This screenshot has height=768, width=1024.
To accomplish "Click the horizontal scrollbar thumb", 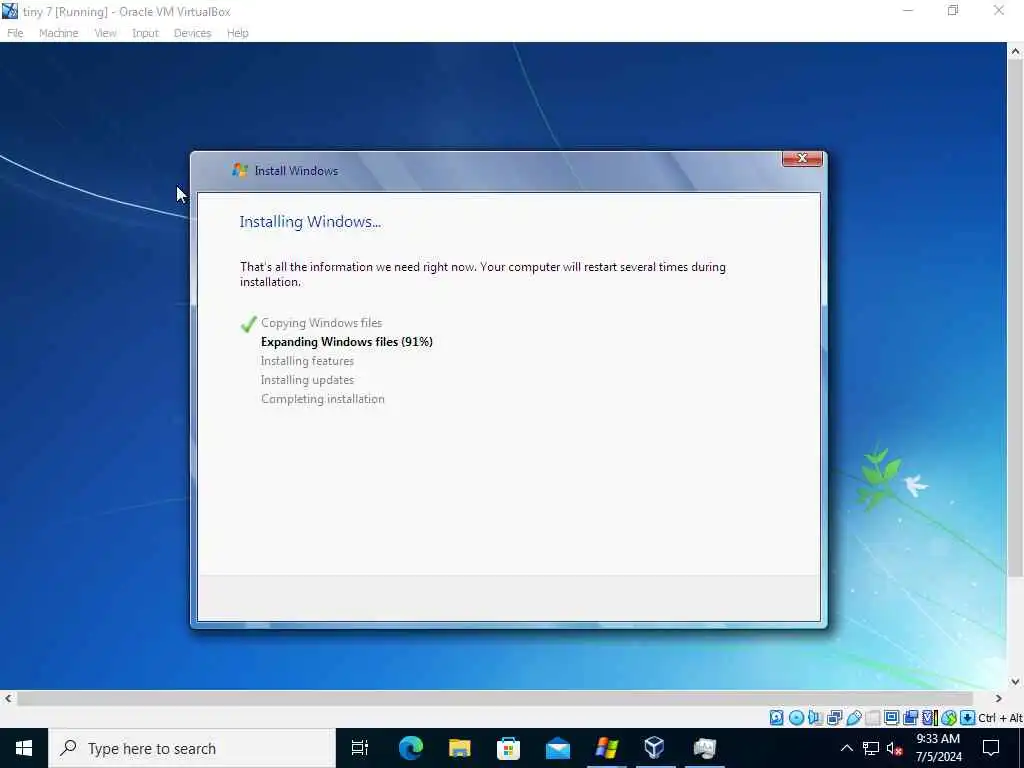I will coord(495,698).
